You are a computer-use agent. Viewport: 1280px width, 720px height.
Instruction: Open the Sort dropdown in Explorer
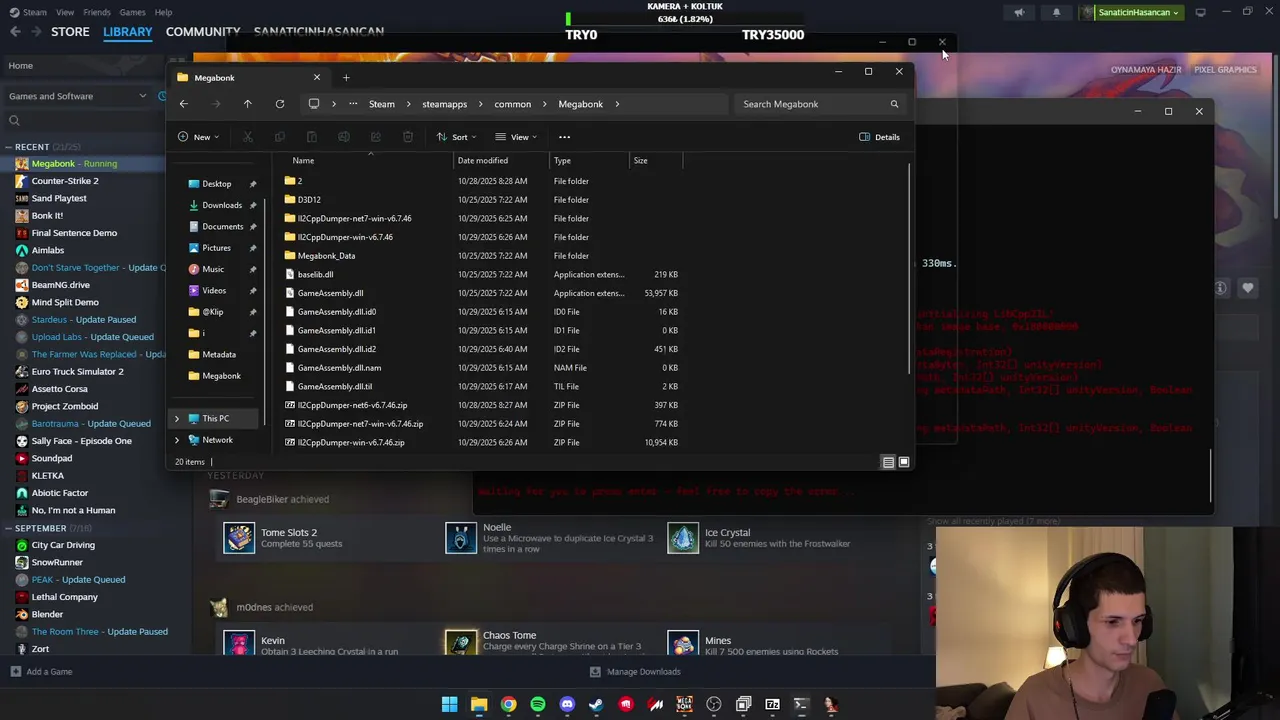456,137
